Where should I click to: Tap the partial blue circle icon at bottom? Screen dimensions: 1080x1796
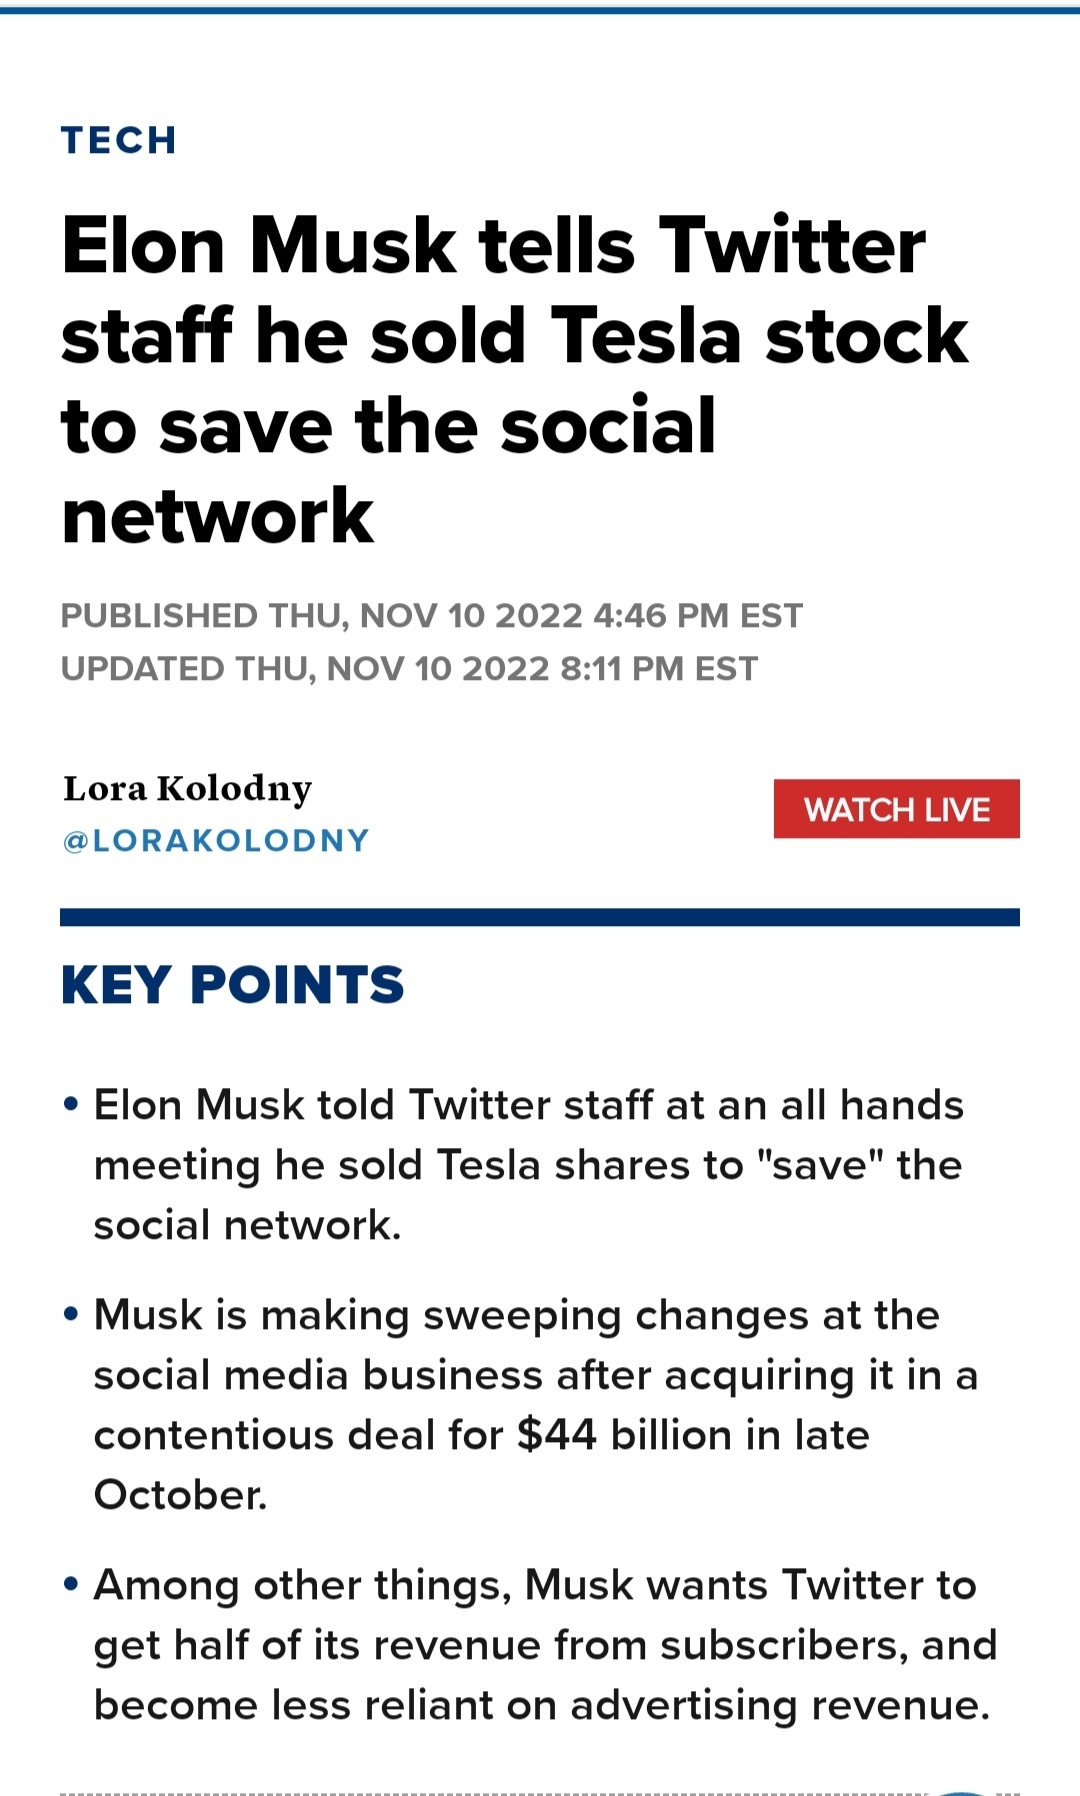[x=960, y=1792]
